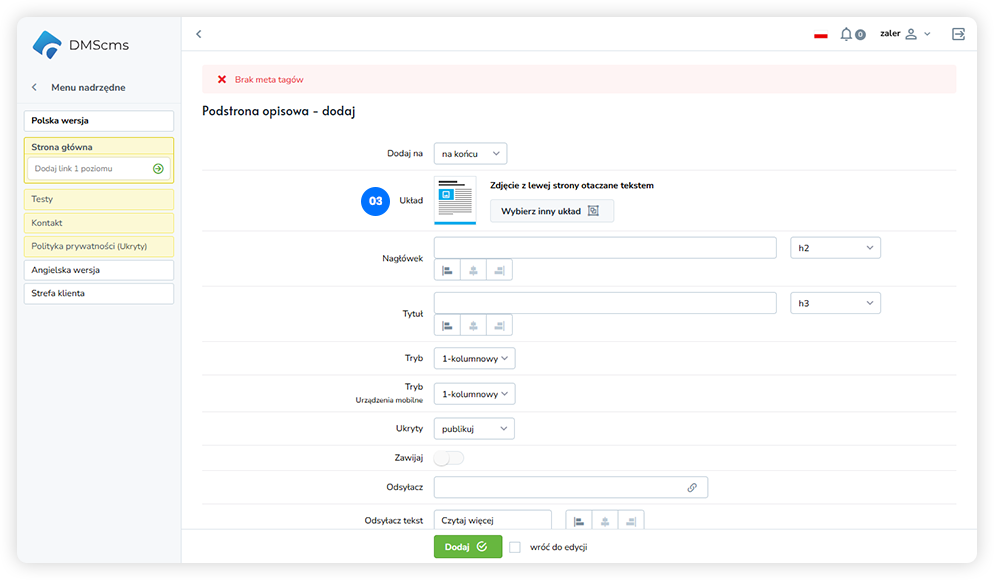The width and height of the screenshot is (994, 580).
Task: Toggle the Zawijaj switch
Action: 449,458
